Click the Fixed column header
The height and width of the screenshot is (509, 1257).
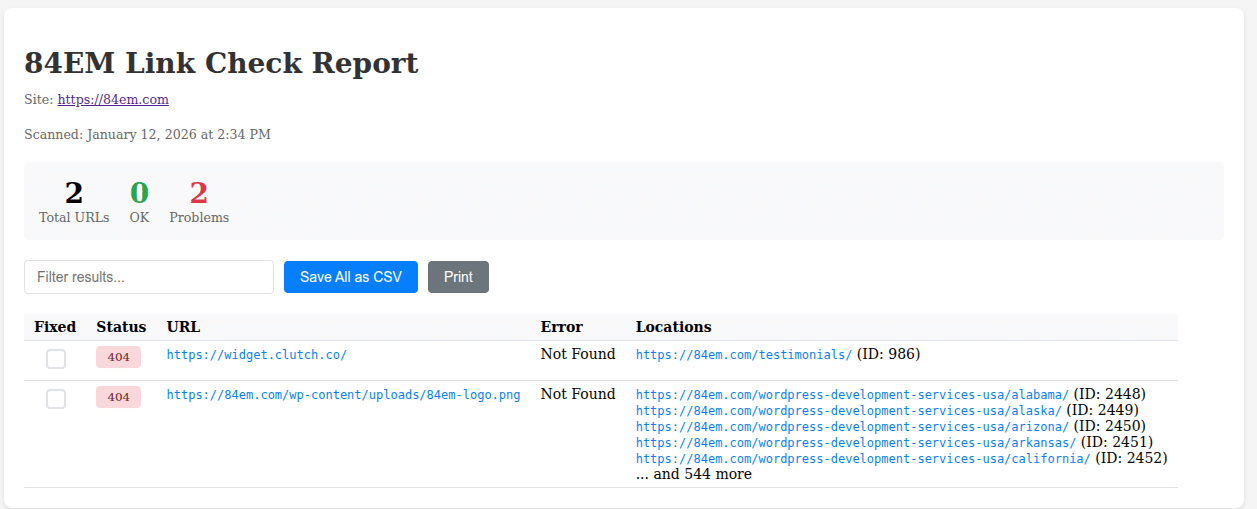point(55,327)
